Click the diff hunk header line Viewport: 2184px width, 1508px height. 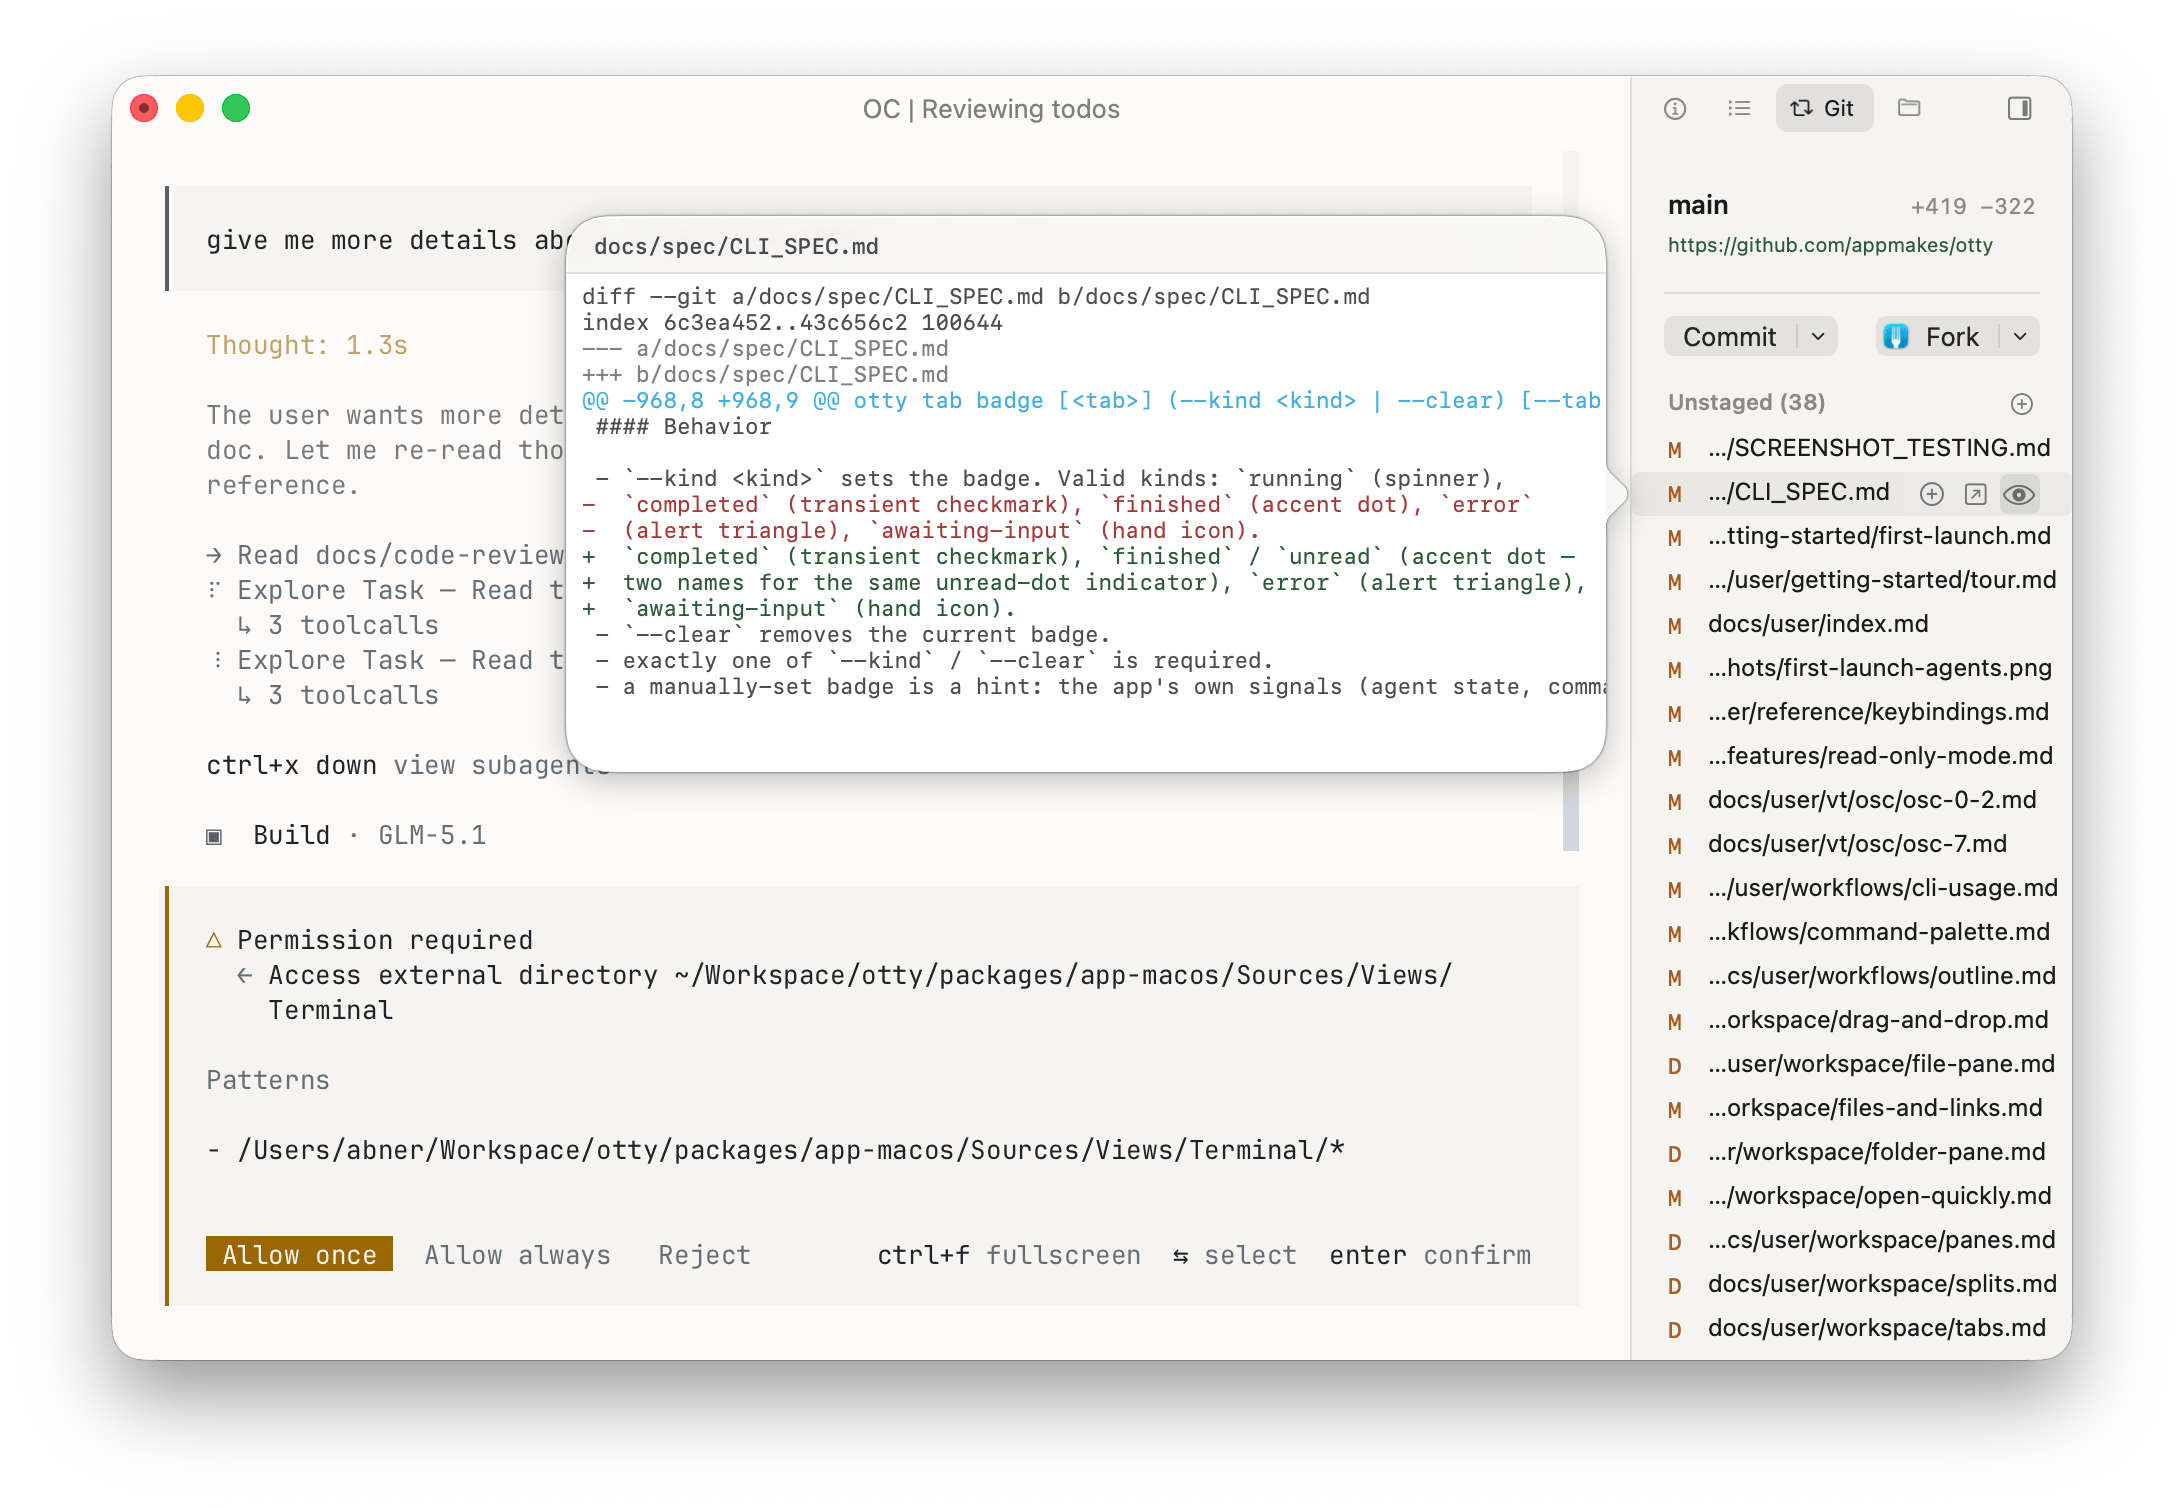[1090, 401]
